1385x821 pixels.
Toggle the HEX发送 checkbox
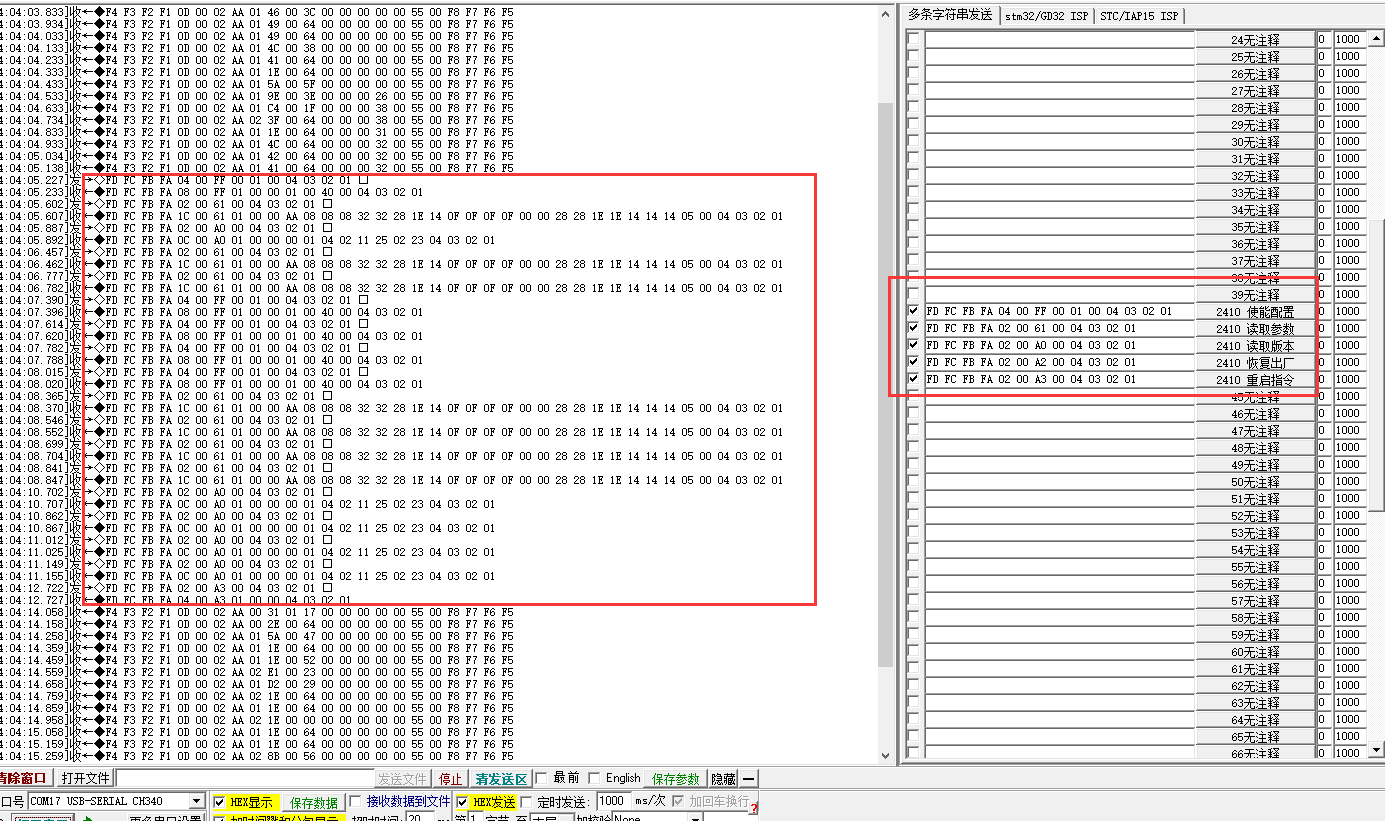point(462,802)
